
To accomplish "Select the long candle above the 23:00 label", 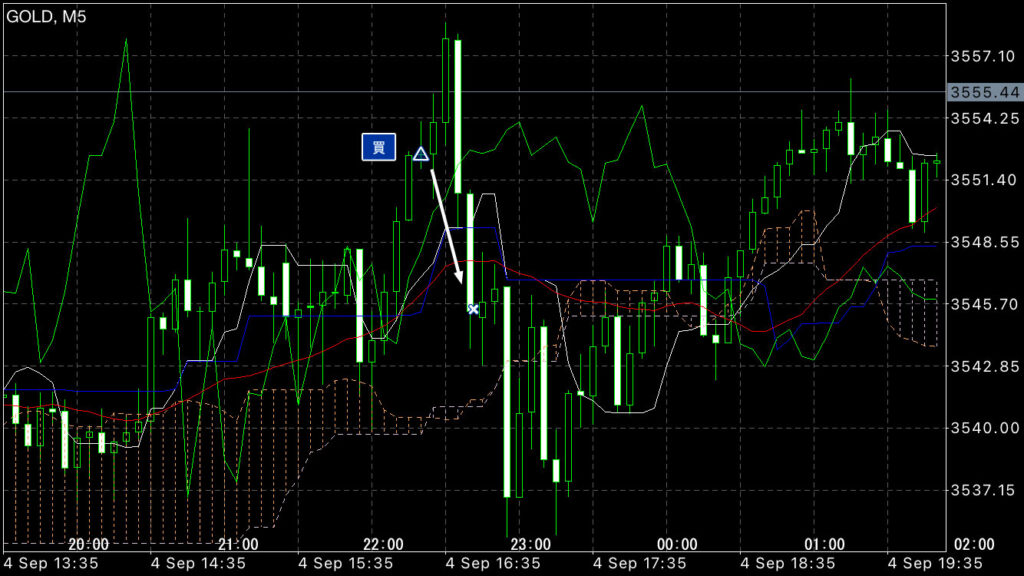I will click(x=507, y=390).
